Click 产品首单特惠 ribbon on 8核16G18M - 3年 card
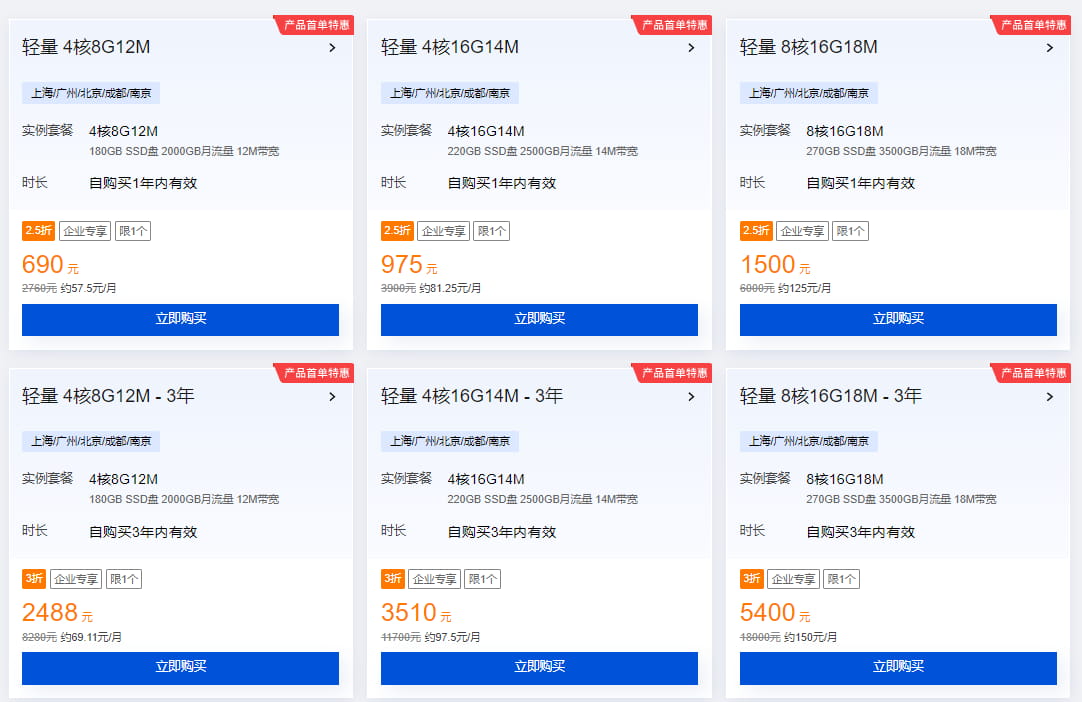Viewport: 1082px width, 702px height. [x=1032, y=373]
